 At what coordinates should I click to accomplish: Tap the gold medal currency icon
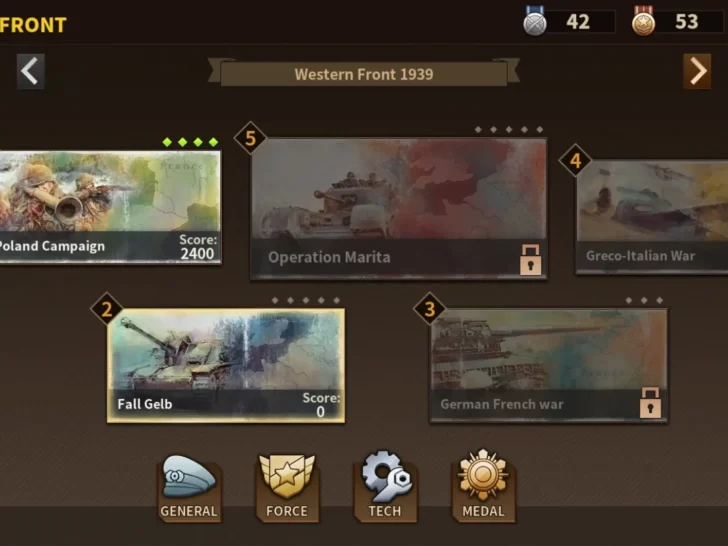click(644, 21)
